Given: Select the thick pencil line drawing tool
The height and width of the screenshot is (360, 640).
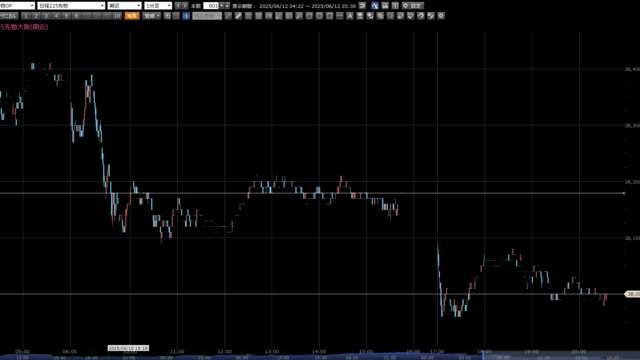Looking at the screenshot, I should click(238, 16).
